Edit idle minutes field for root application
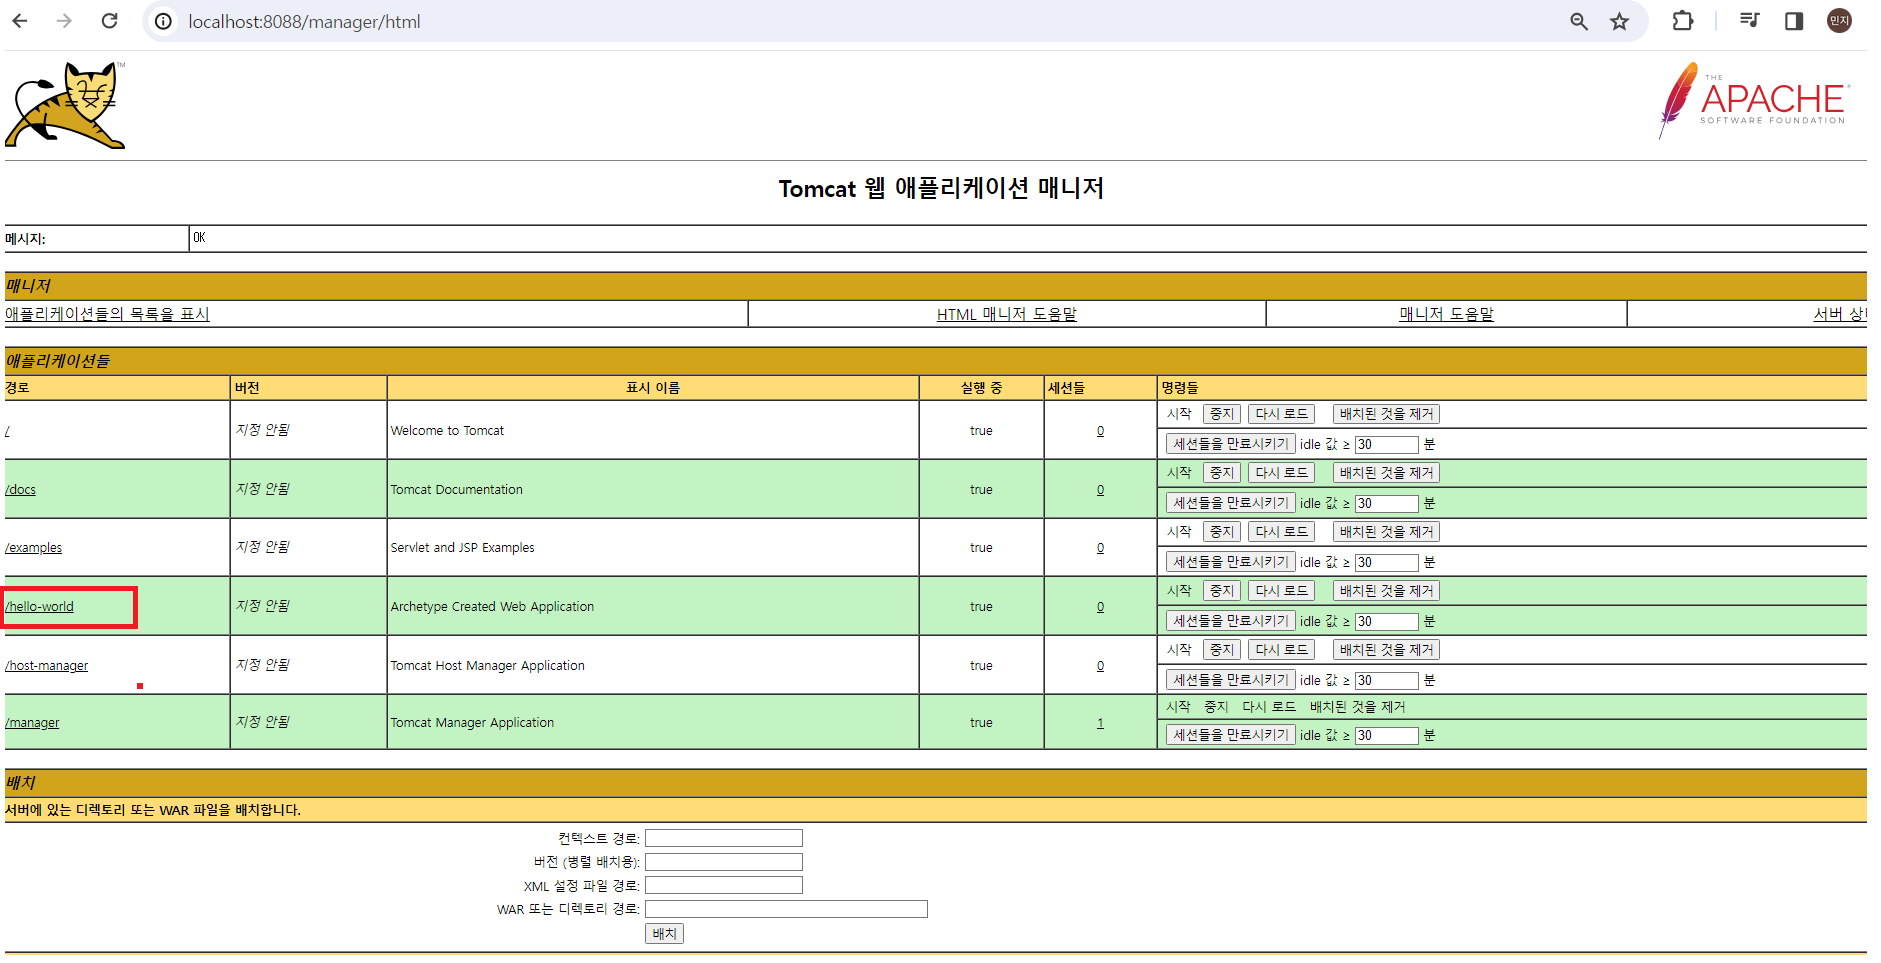Viewport: 1881px width, 963px height. pyautogui.click(x=1386, y=445)
